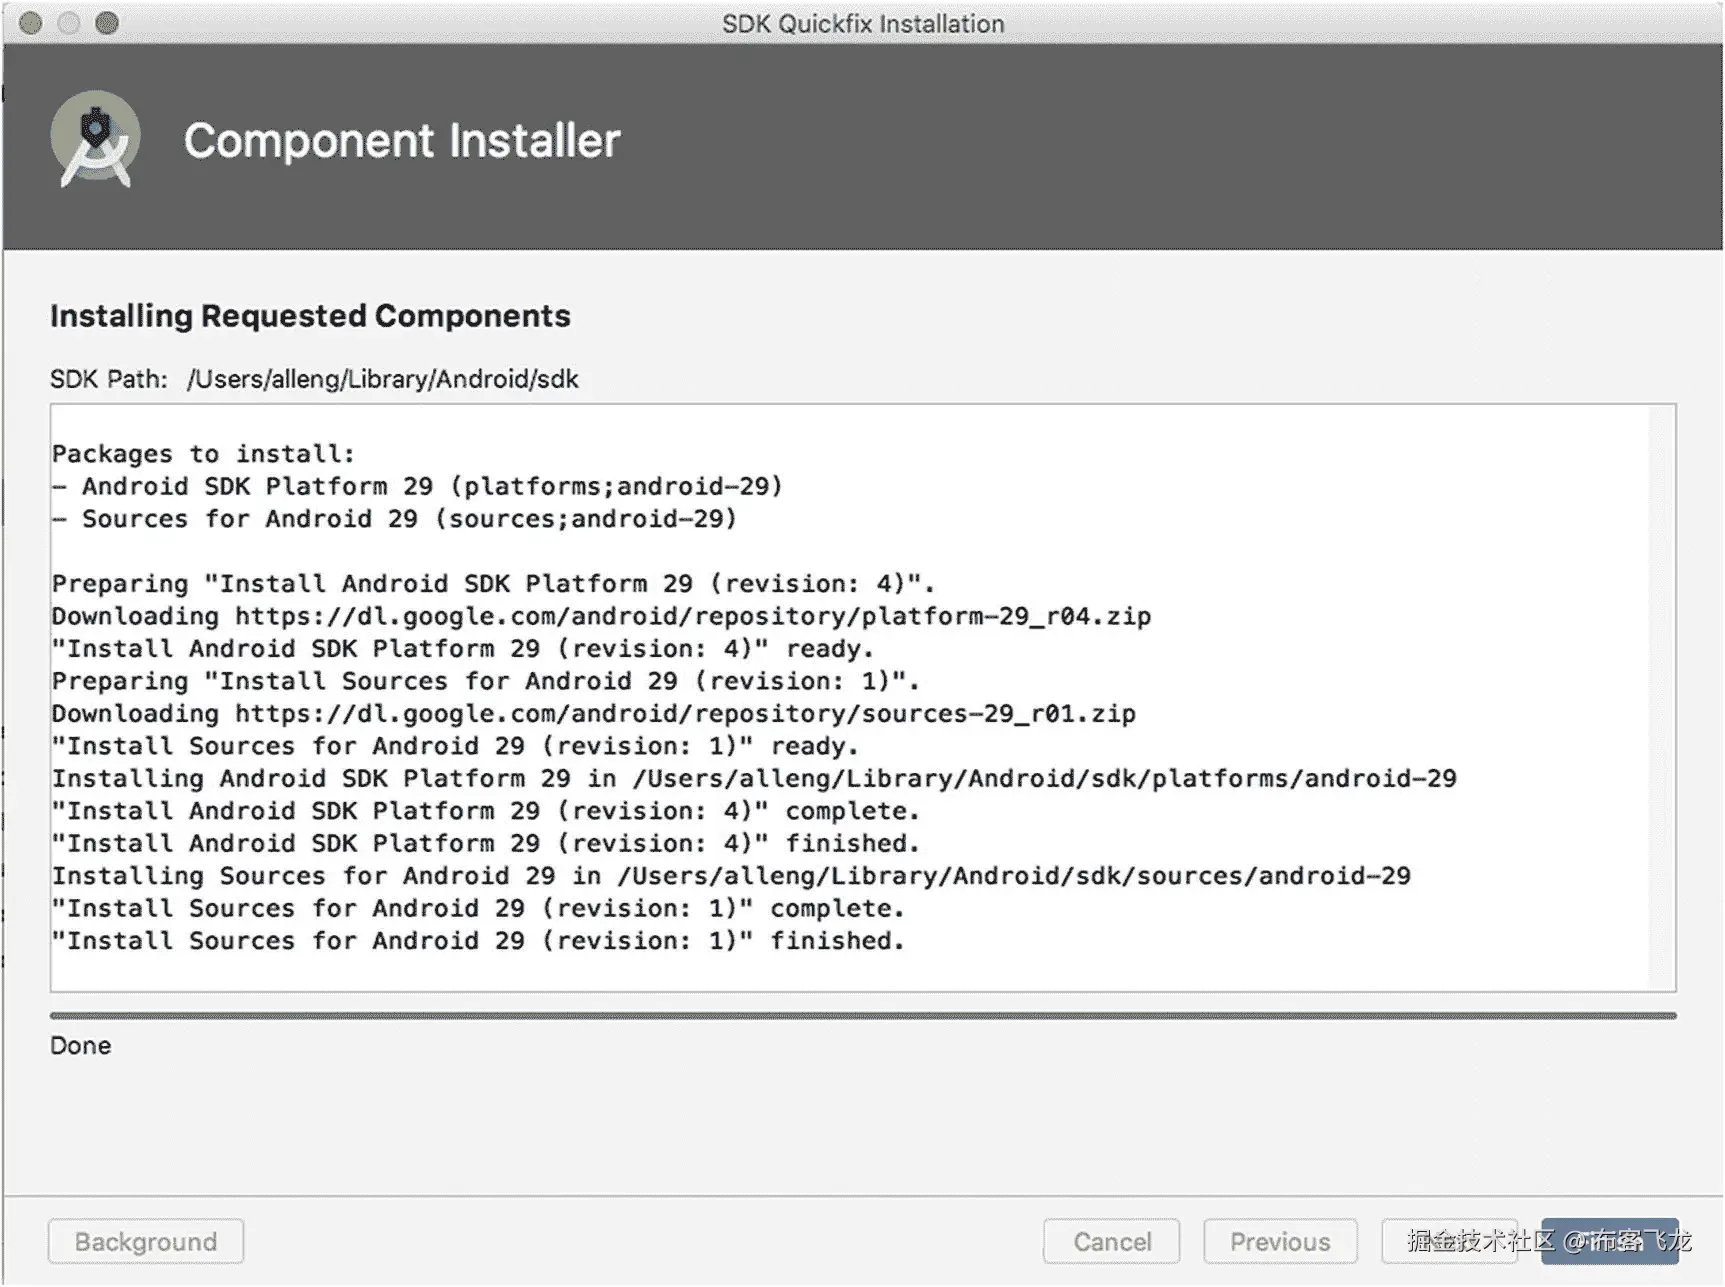Image resolution: width=1725 pixels, height=1287 pixels.
Task: Click the Cancel button
Action: (1111, 1241)
